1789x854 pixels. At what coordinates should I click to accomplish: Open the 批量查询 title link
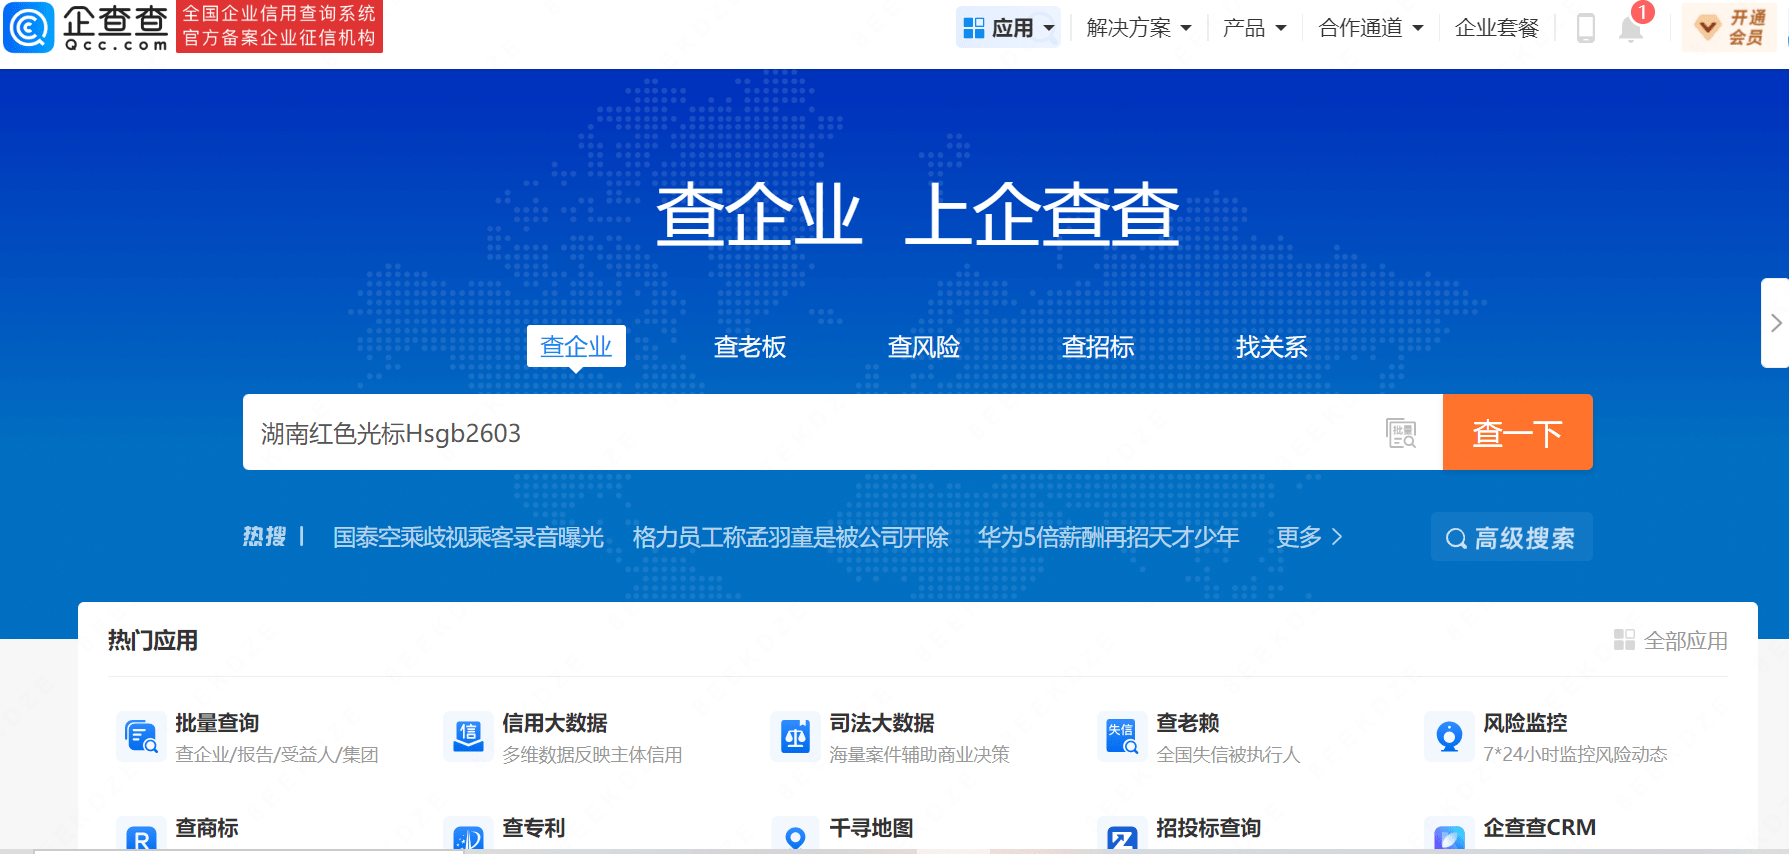click(x=217, y=722)
